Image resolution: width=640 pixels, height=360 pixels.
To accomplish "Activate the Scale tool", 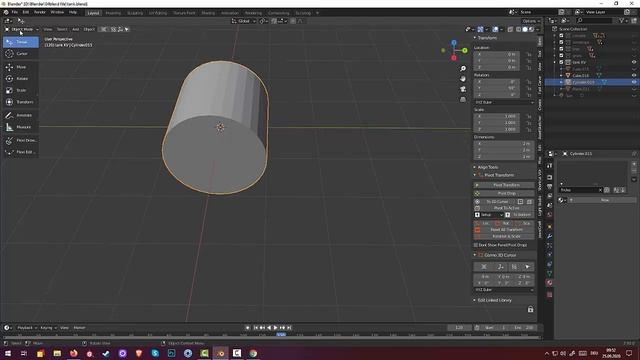I will coord(21,90).
